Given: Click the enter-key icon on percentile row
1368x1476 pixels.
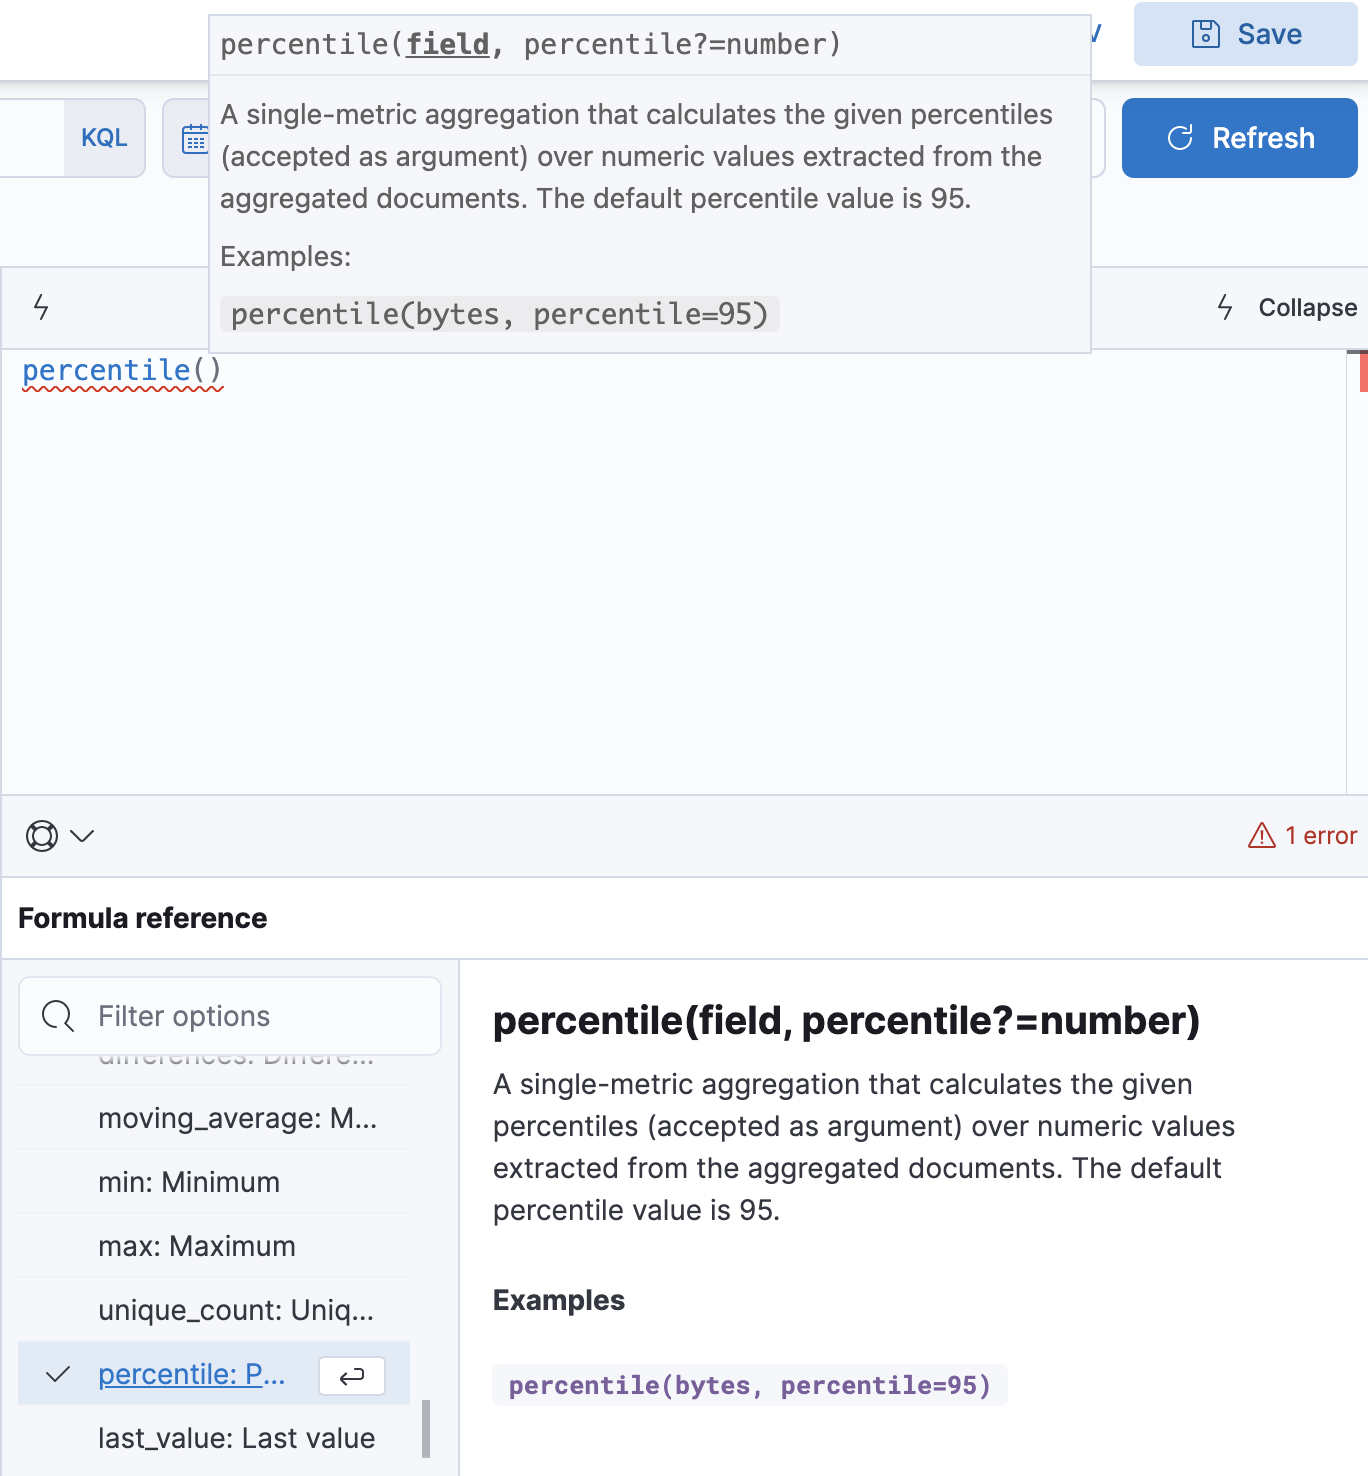Looking at the screenshot, I should (x=351, y=1376).
